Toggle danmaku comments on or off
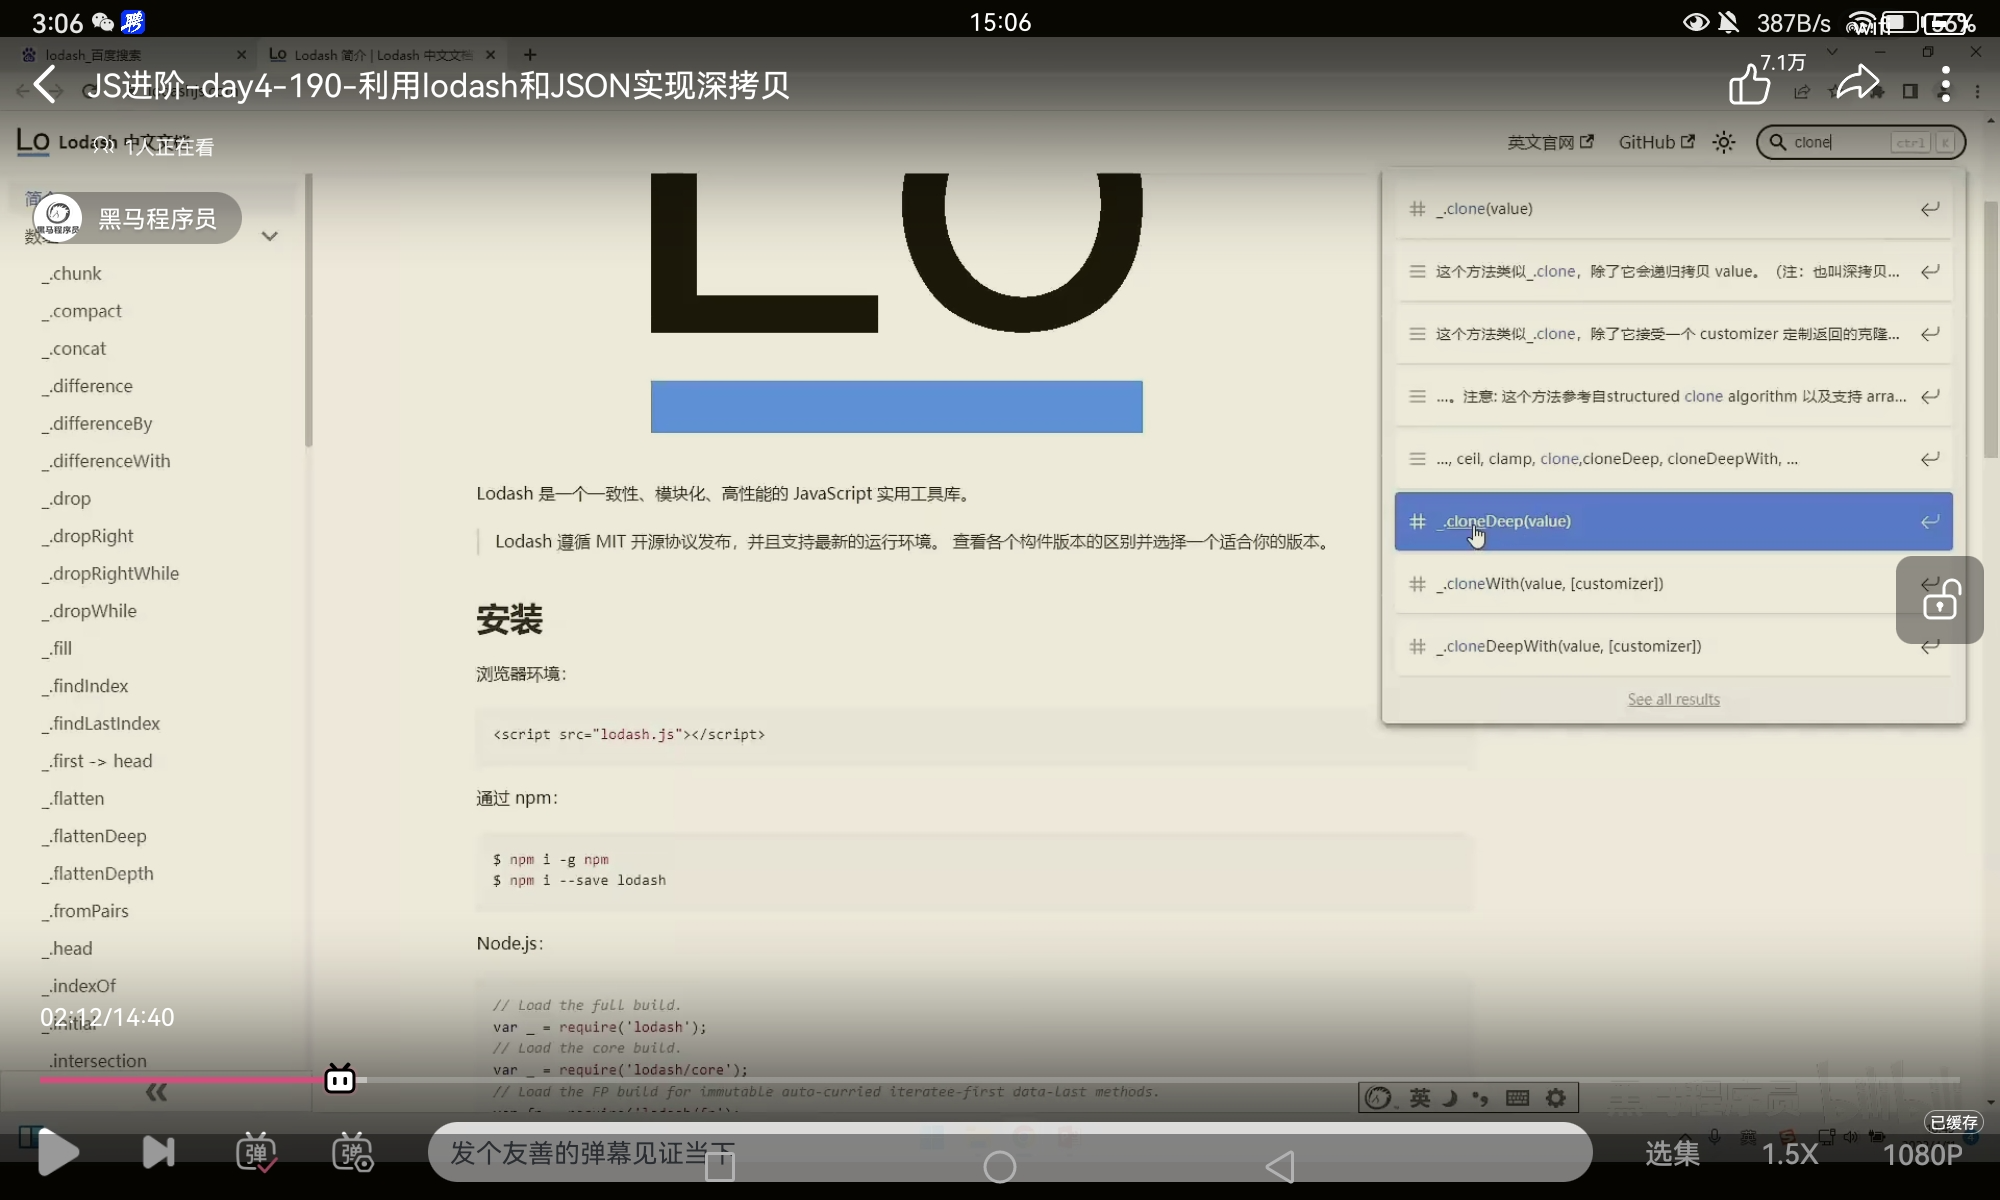2000x1200 pixels. (256, 1152)
